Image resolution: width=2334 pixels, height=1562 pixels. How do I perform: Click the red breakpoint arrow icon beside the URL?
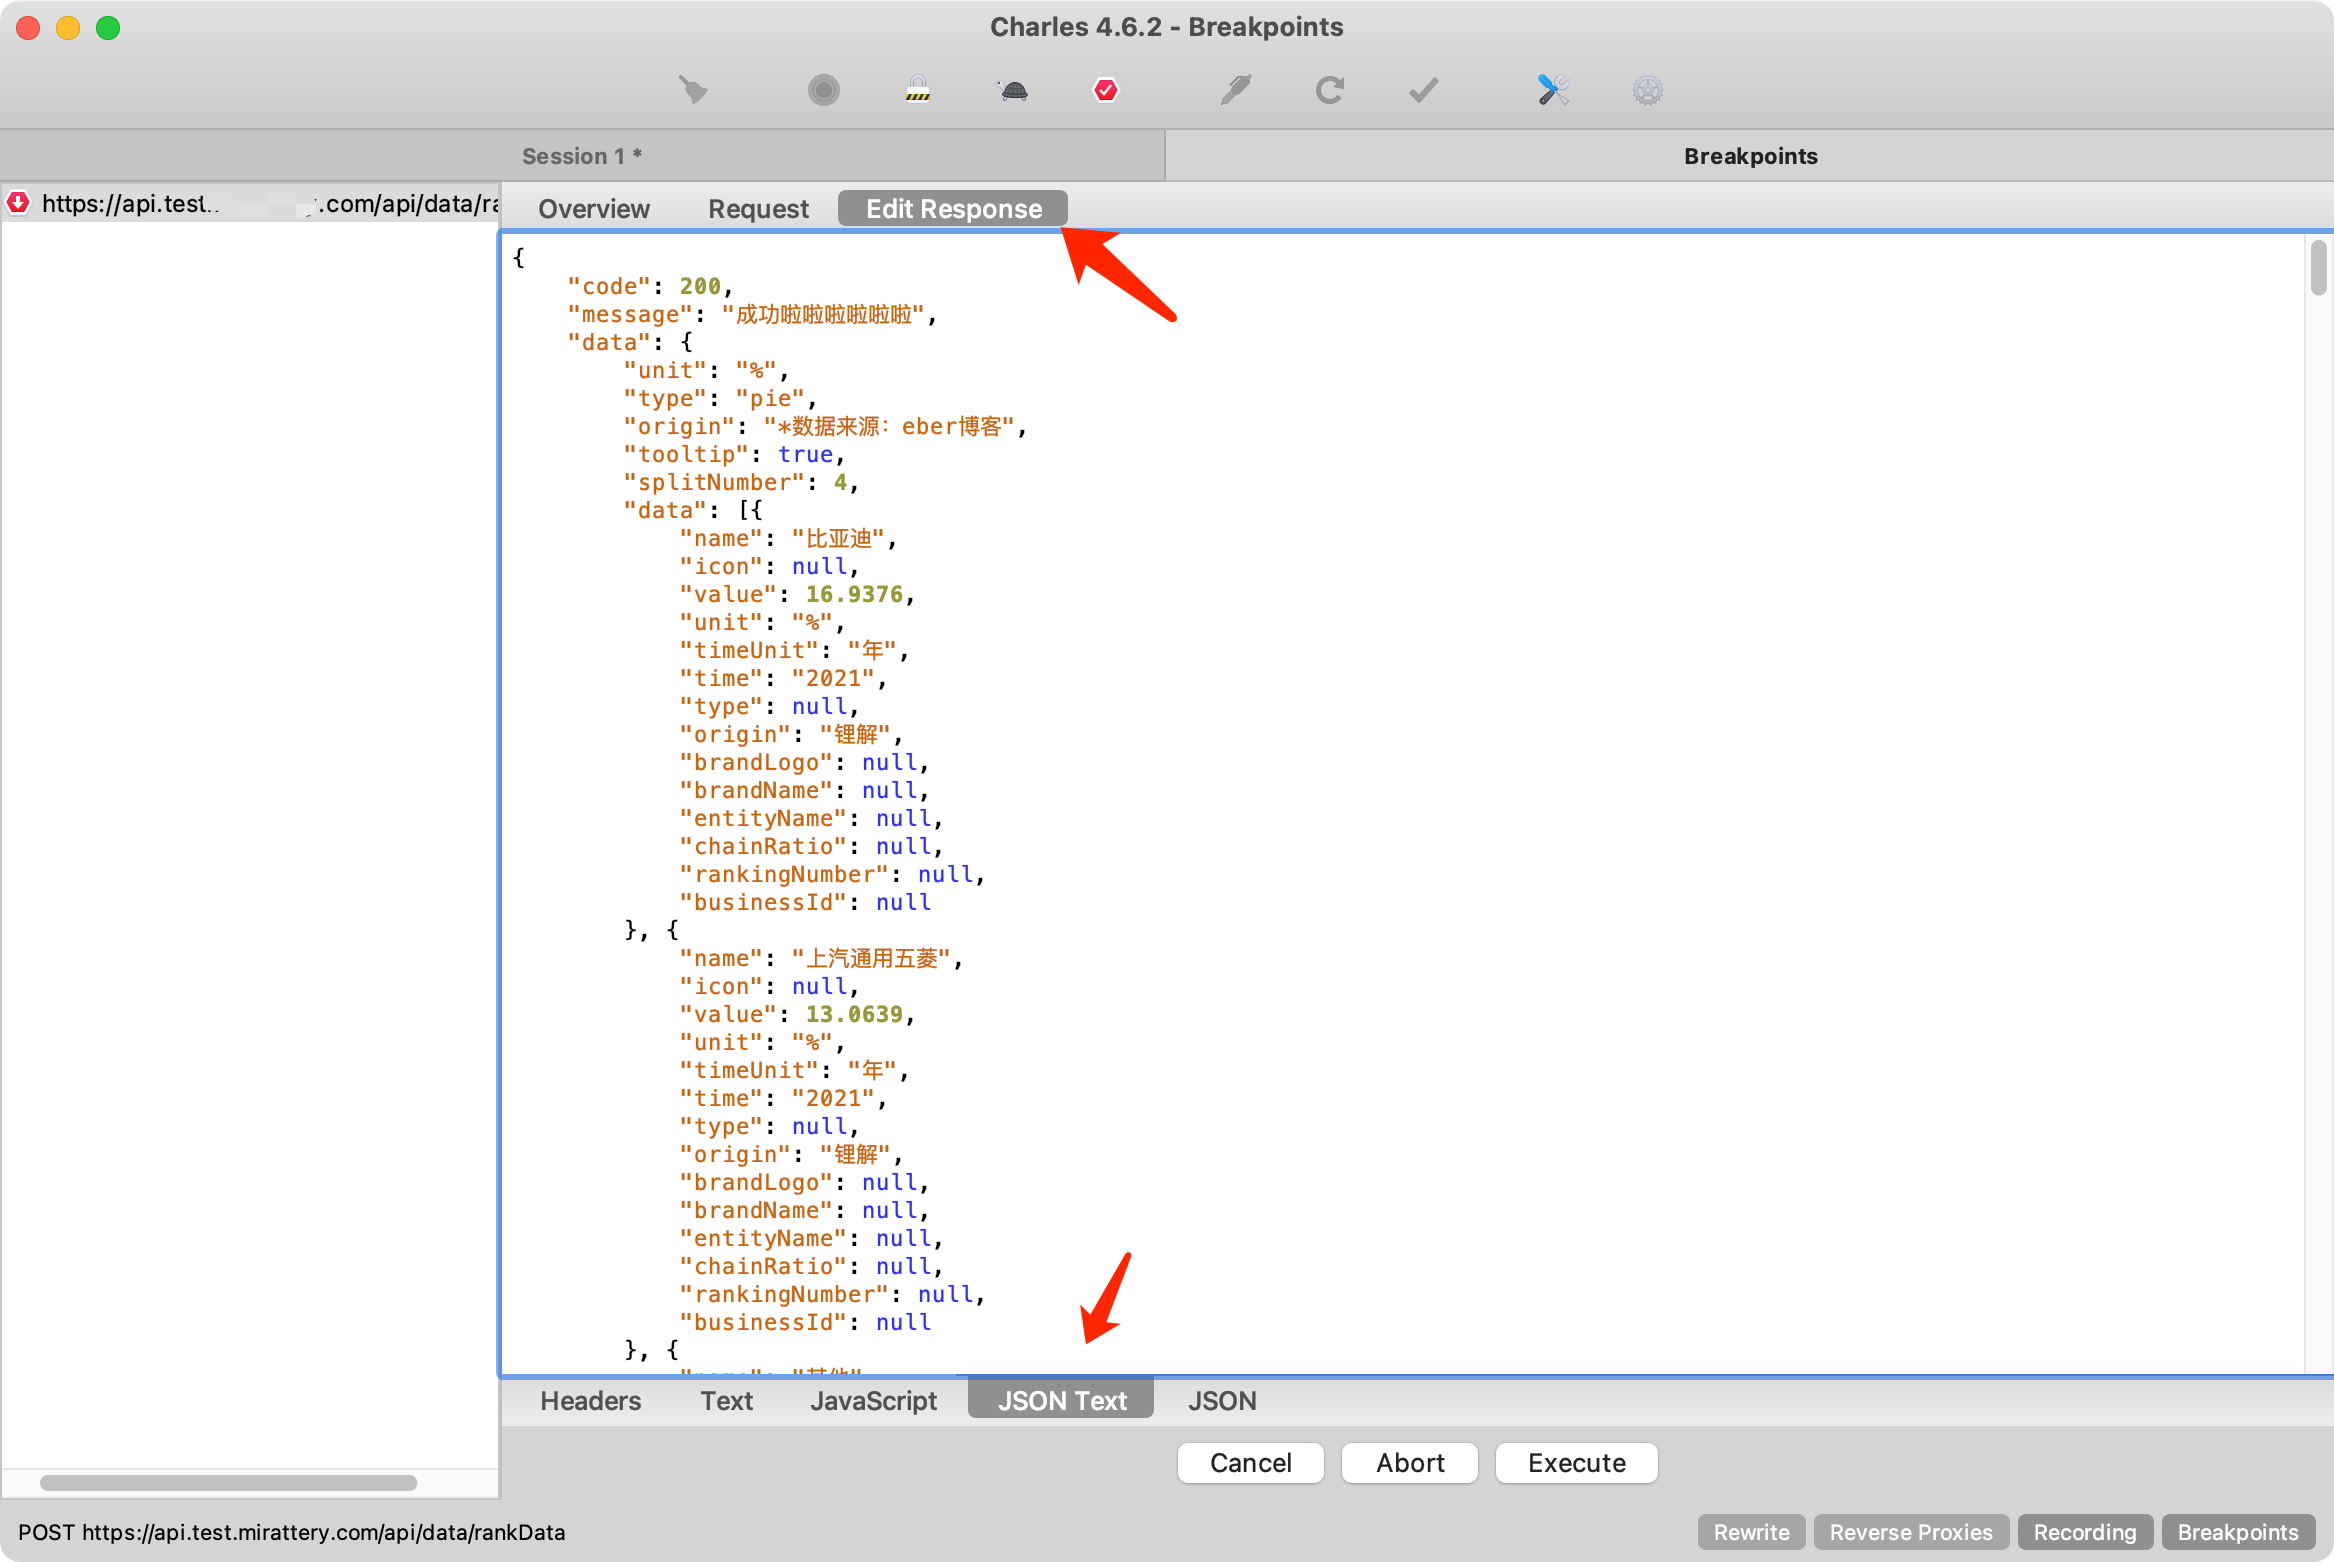pos(18,203)
